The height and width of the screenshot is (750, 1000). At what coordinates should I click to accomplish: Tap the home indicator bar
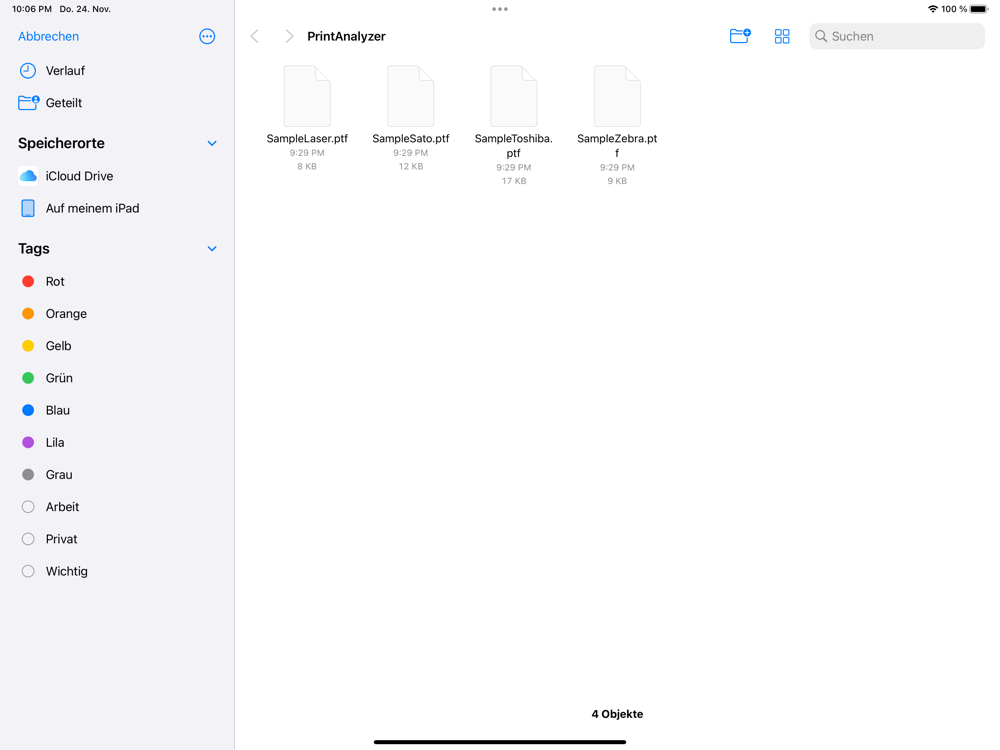coord(499,742)
